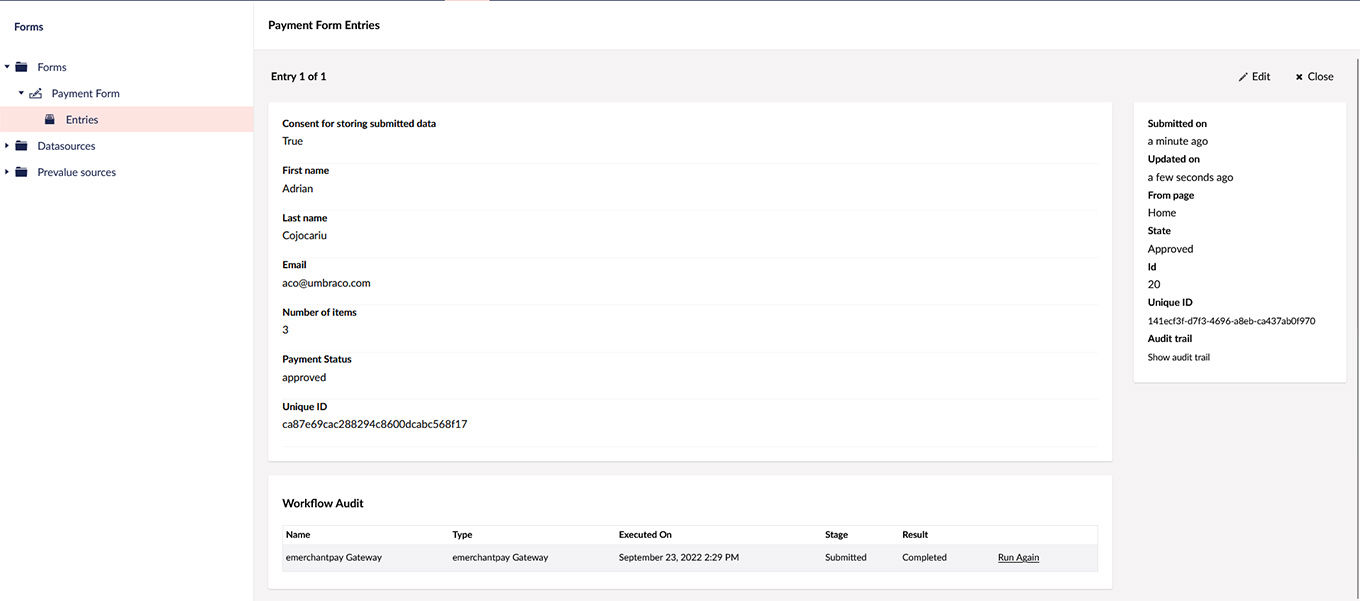Click the Workflow Audit heading
The width and height of the screenshot is (1360, 601).
pyautogui.click(x=323, y=504)
